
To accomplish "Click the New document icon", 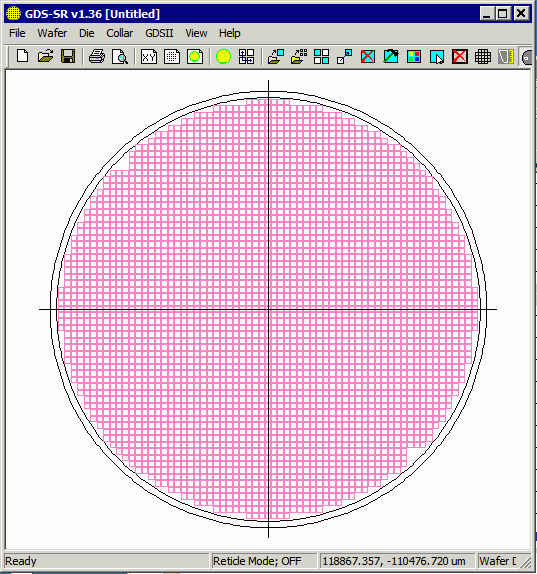I will [x=22, y=56].
